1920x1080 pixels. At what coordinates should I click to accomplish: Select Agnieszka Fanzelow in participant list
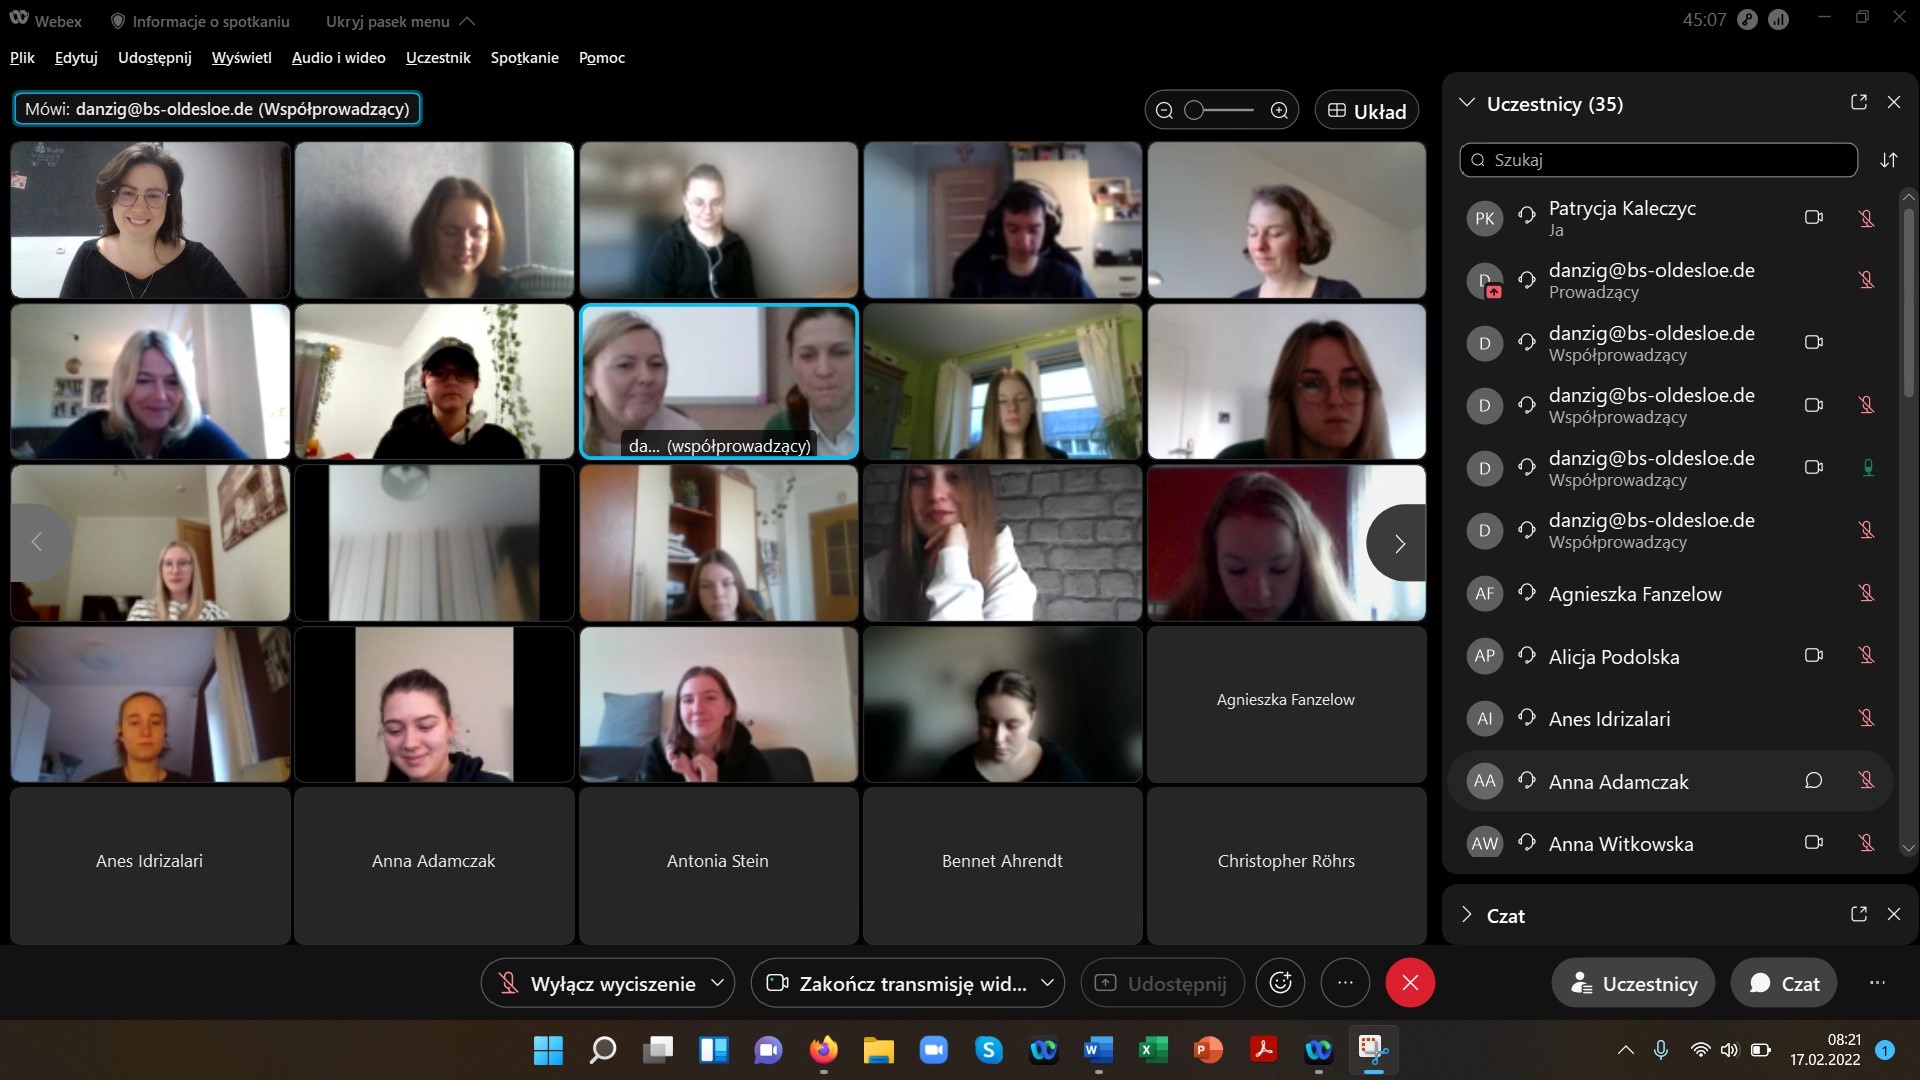click(x=1670, y=594)
